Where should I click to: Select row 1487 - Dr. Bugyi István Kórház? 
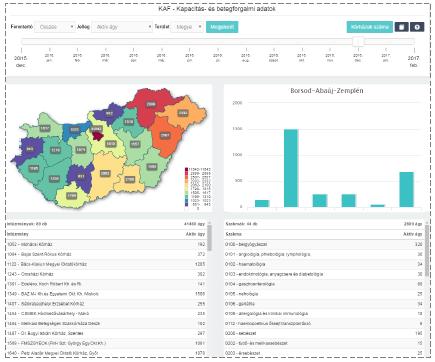[x=106, y=333]
